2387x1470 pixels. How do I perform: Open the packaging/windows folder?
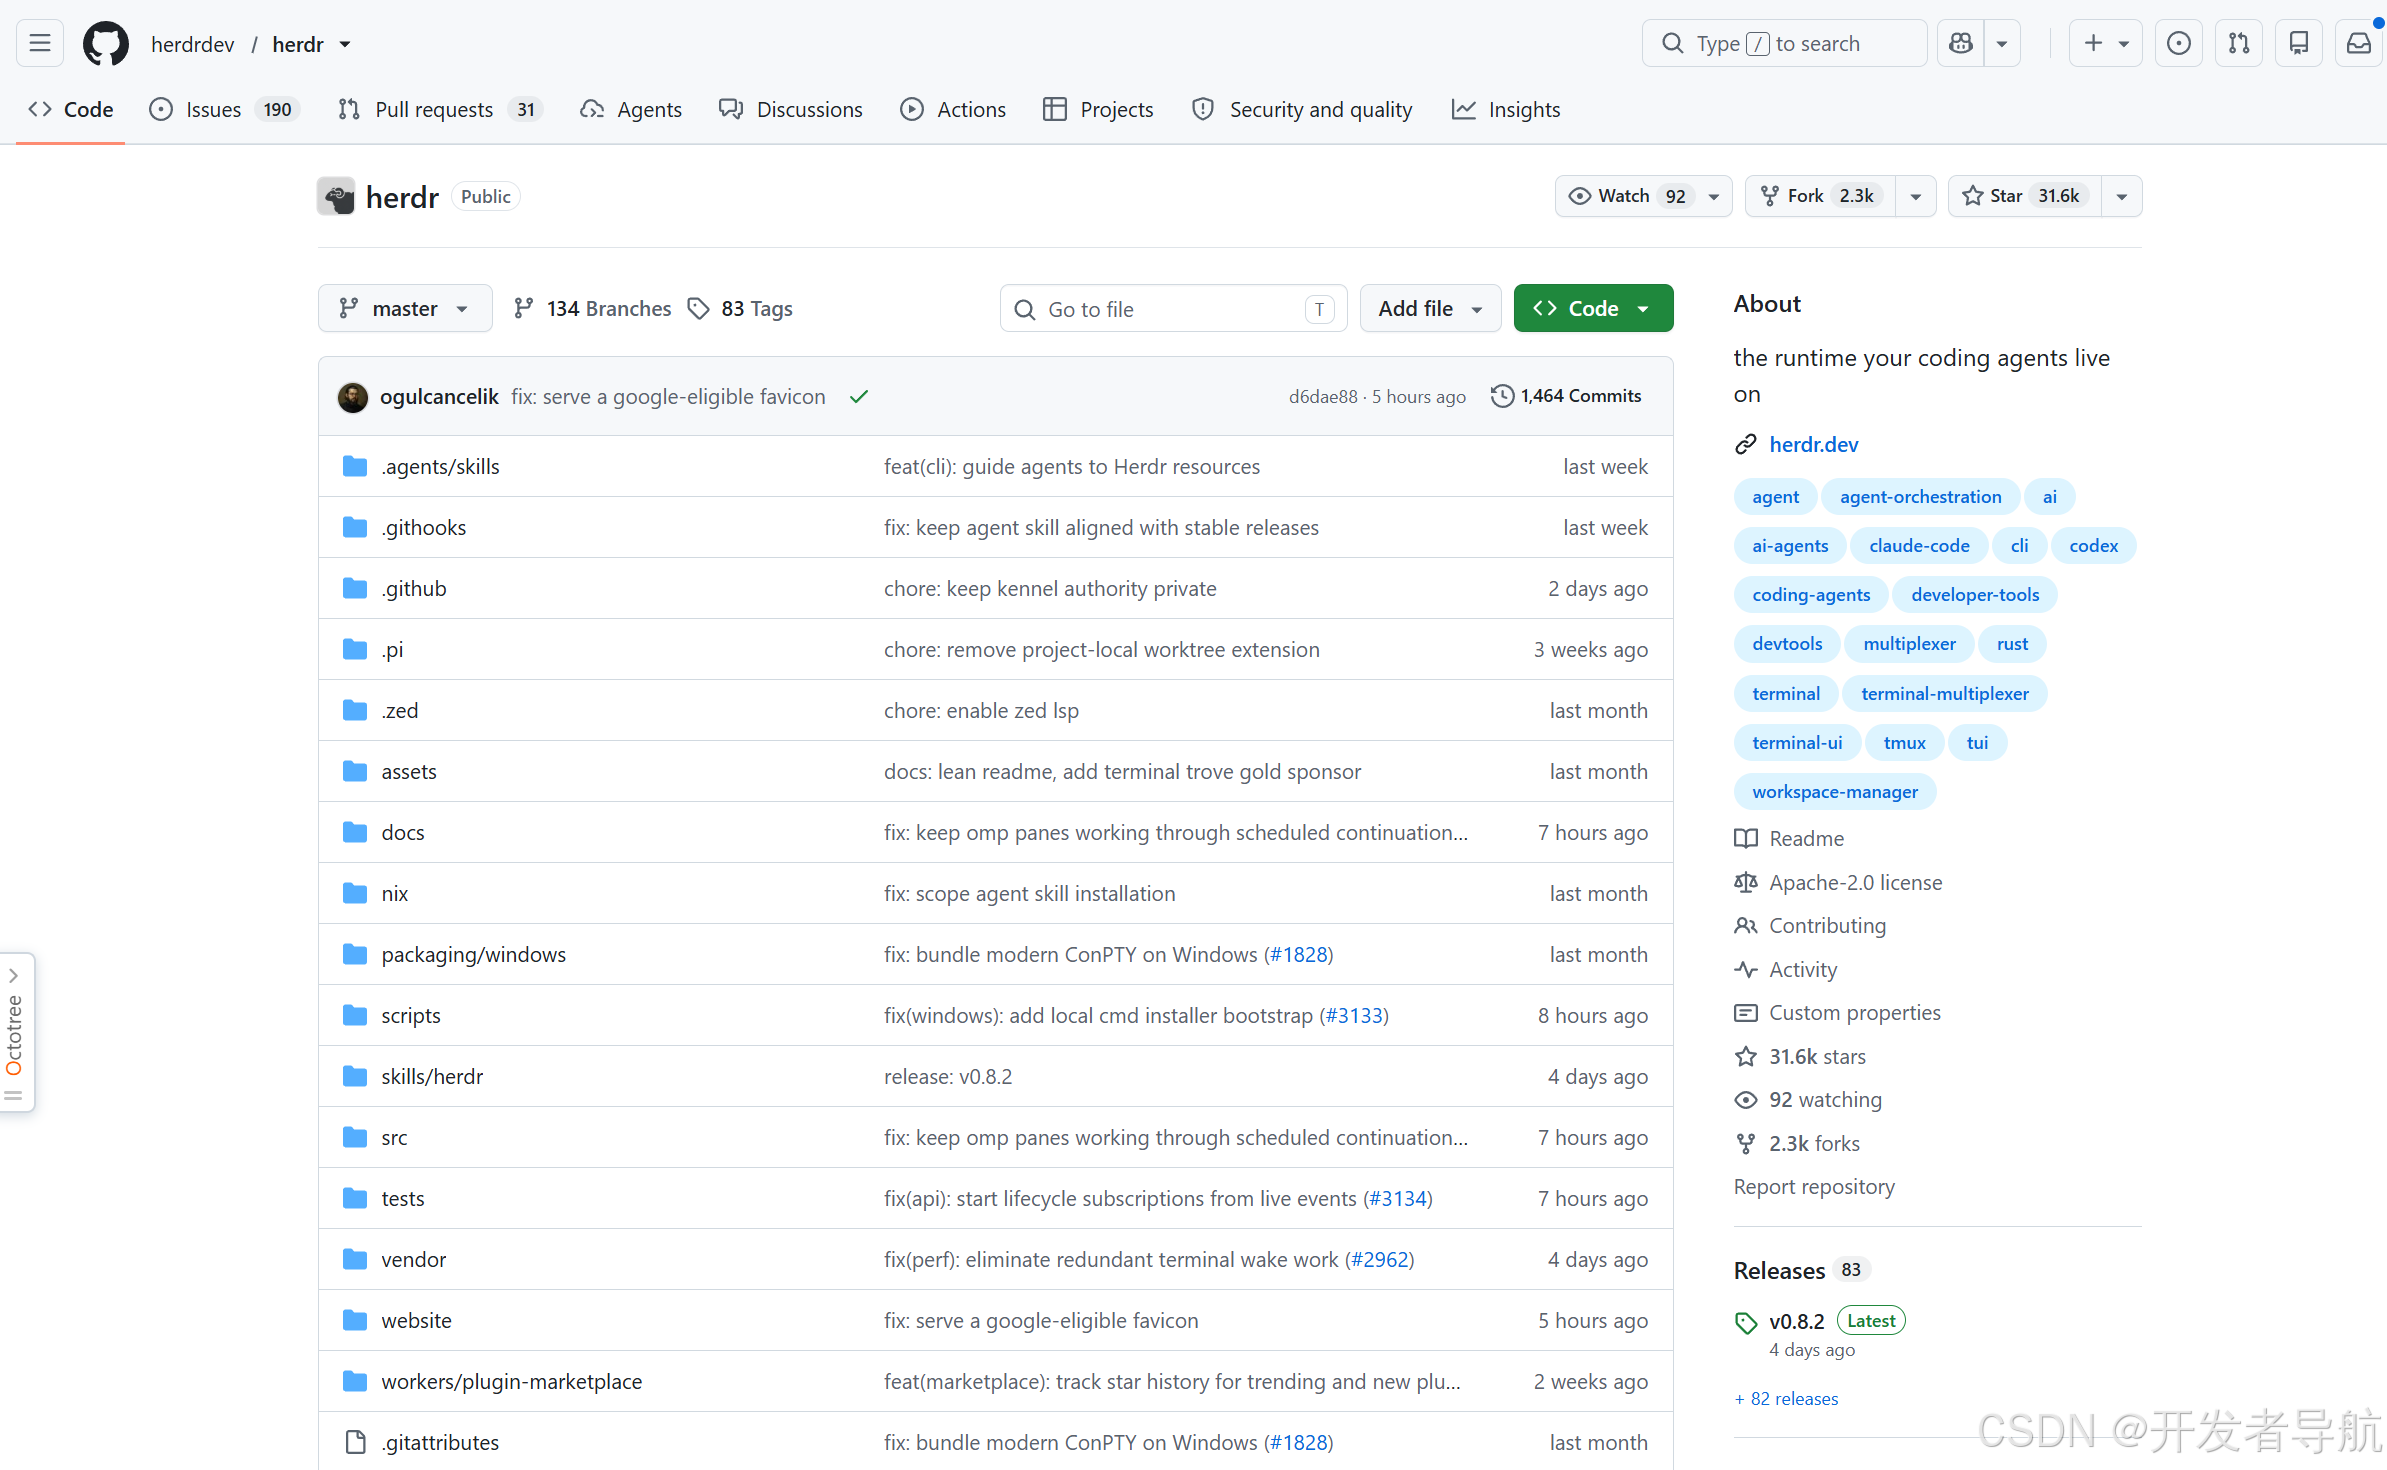(473, 954)
